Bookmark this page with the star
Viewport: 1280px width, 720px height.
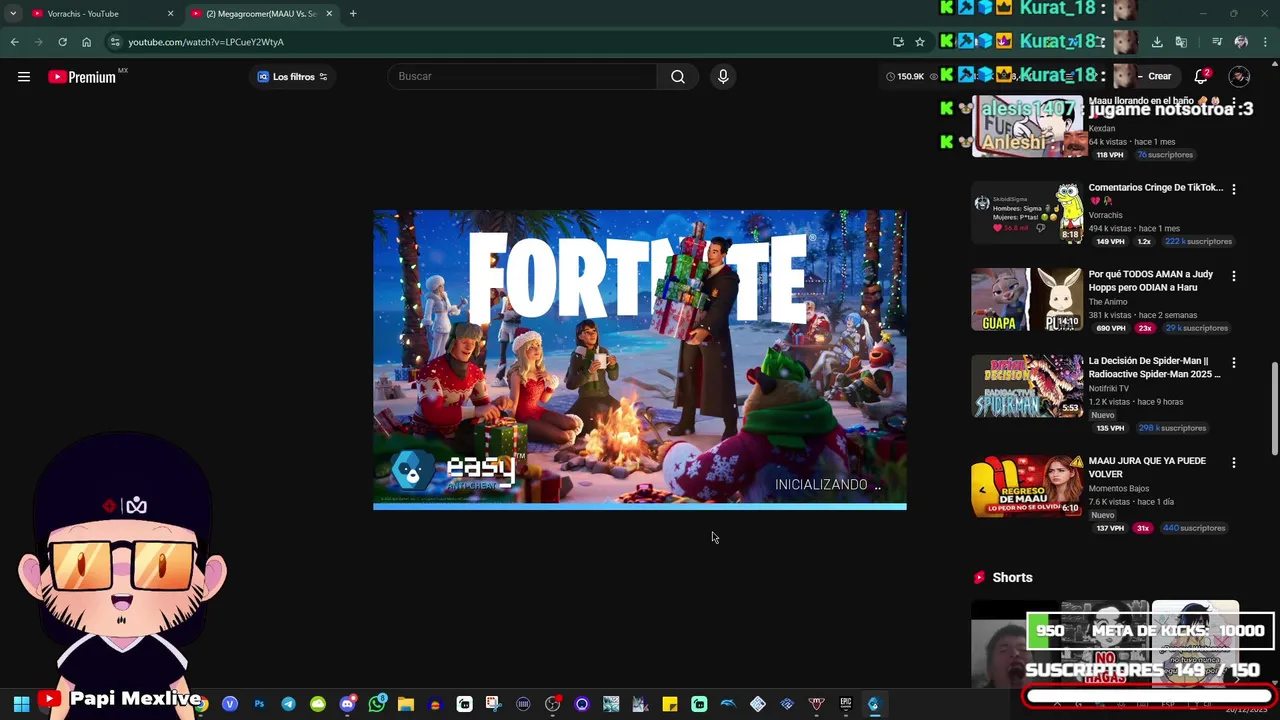(920, 42)
